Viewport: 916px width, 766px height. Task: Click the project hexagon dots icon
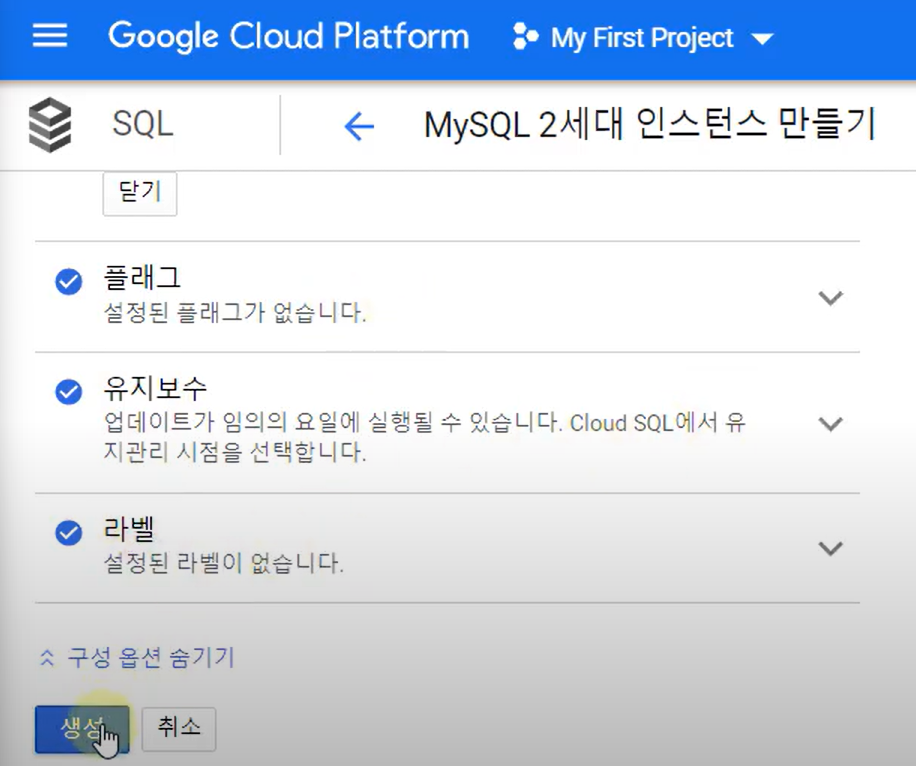pyautogui.click(x=525, y=37)
